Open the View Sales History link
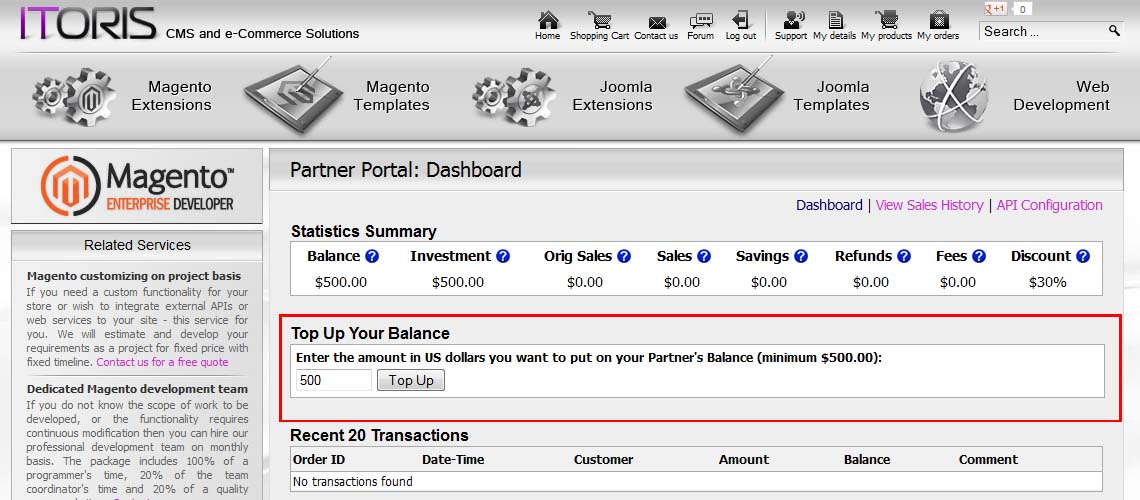The height and width of the screenshot is (500, 1140). click(929, 205)
